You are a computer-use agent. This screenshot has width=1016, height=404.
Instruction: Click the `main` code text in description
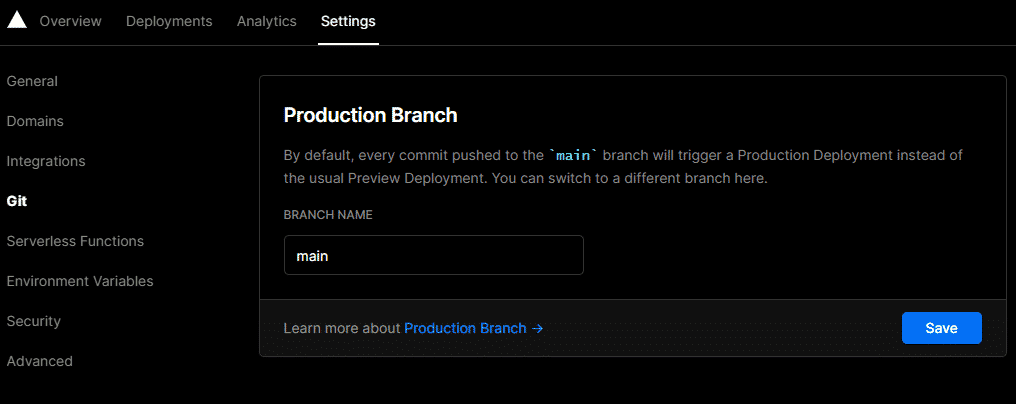(x=575, y=156)
